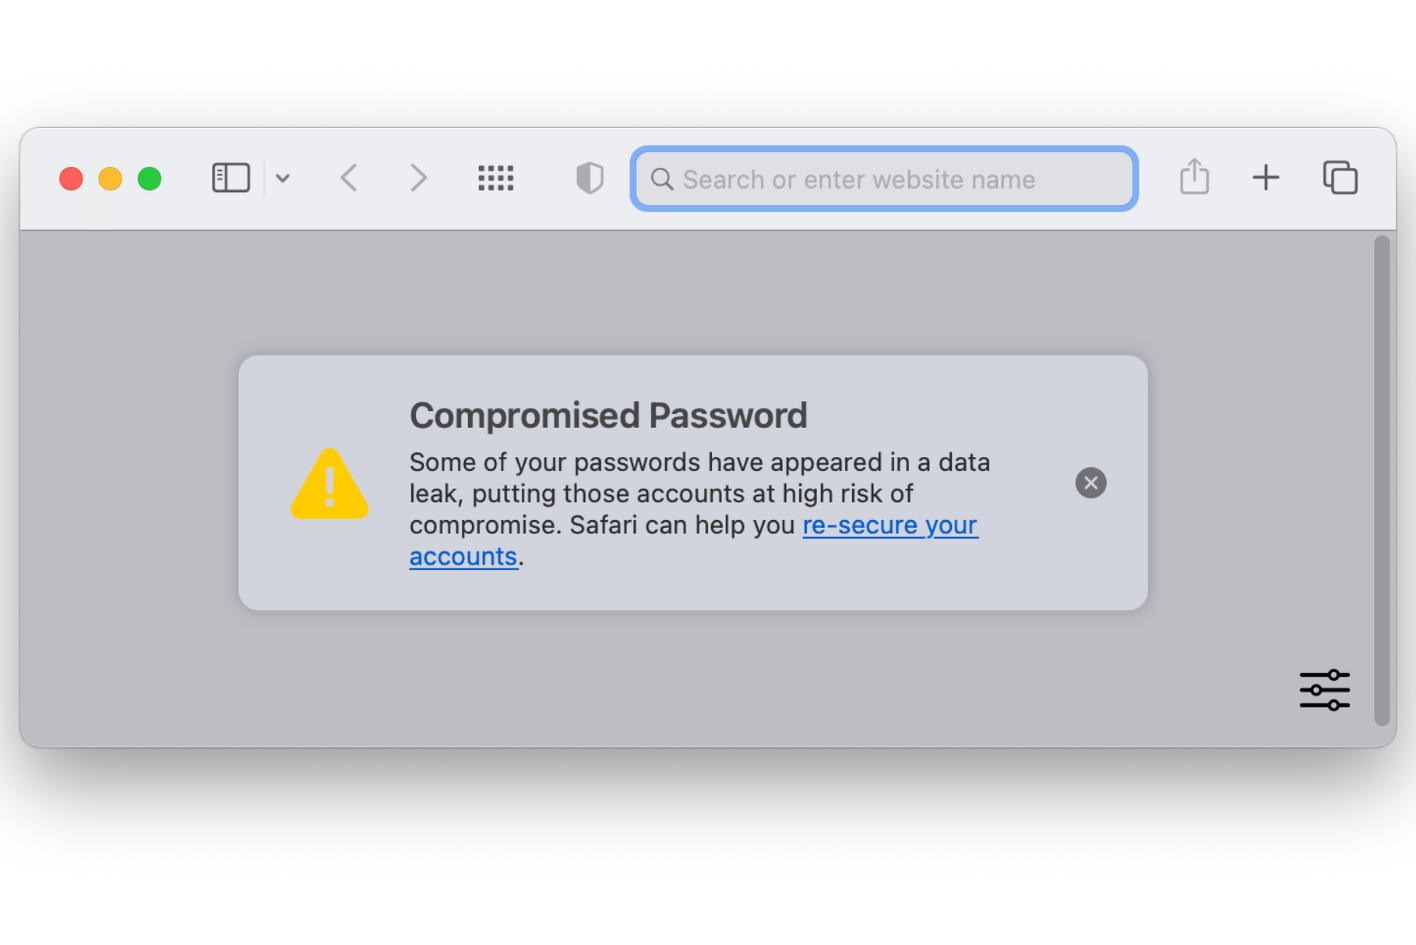Navigate forward using the forward arrow

click(418, 177)
